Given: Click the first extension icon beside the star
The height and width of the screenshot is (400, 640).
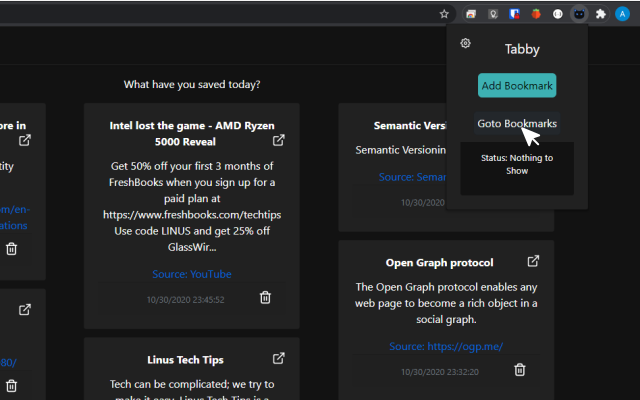Looking at the screenshot, I should 471,14.
